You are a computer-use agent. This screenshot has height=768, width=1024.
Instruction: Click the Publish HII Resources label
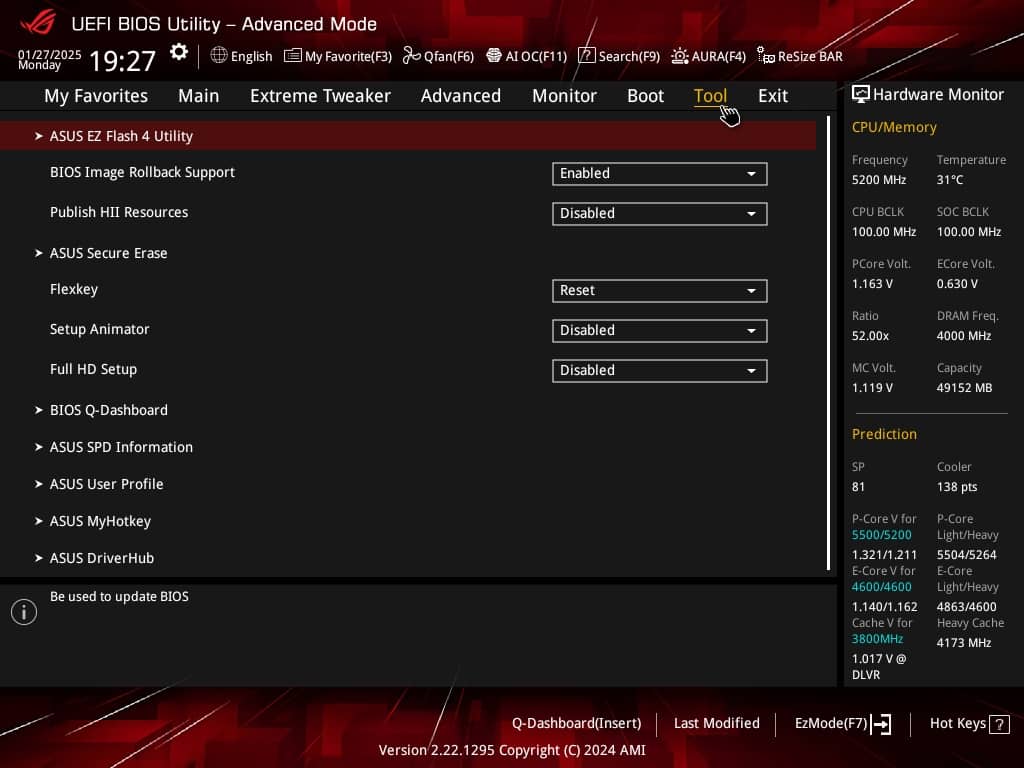pos(119,212)
